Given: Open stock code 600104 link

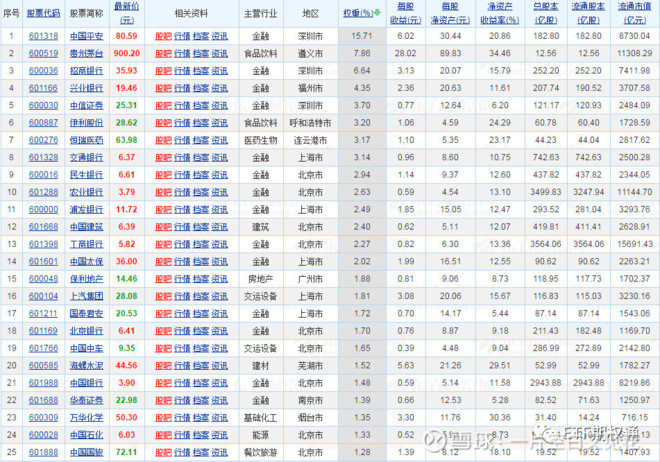Looking at the screenshot, I should [42, 295].
